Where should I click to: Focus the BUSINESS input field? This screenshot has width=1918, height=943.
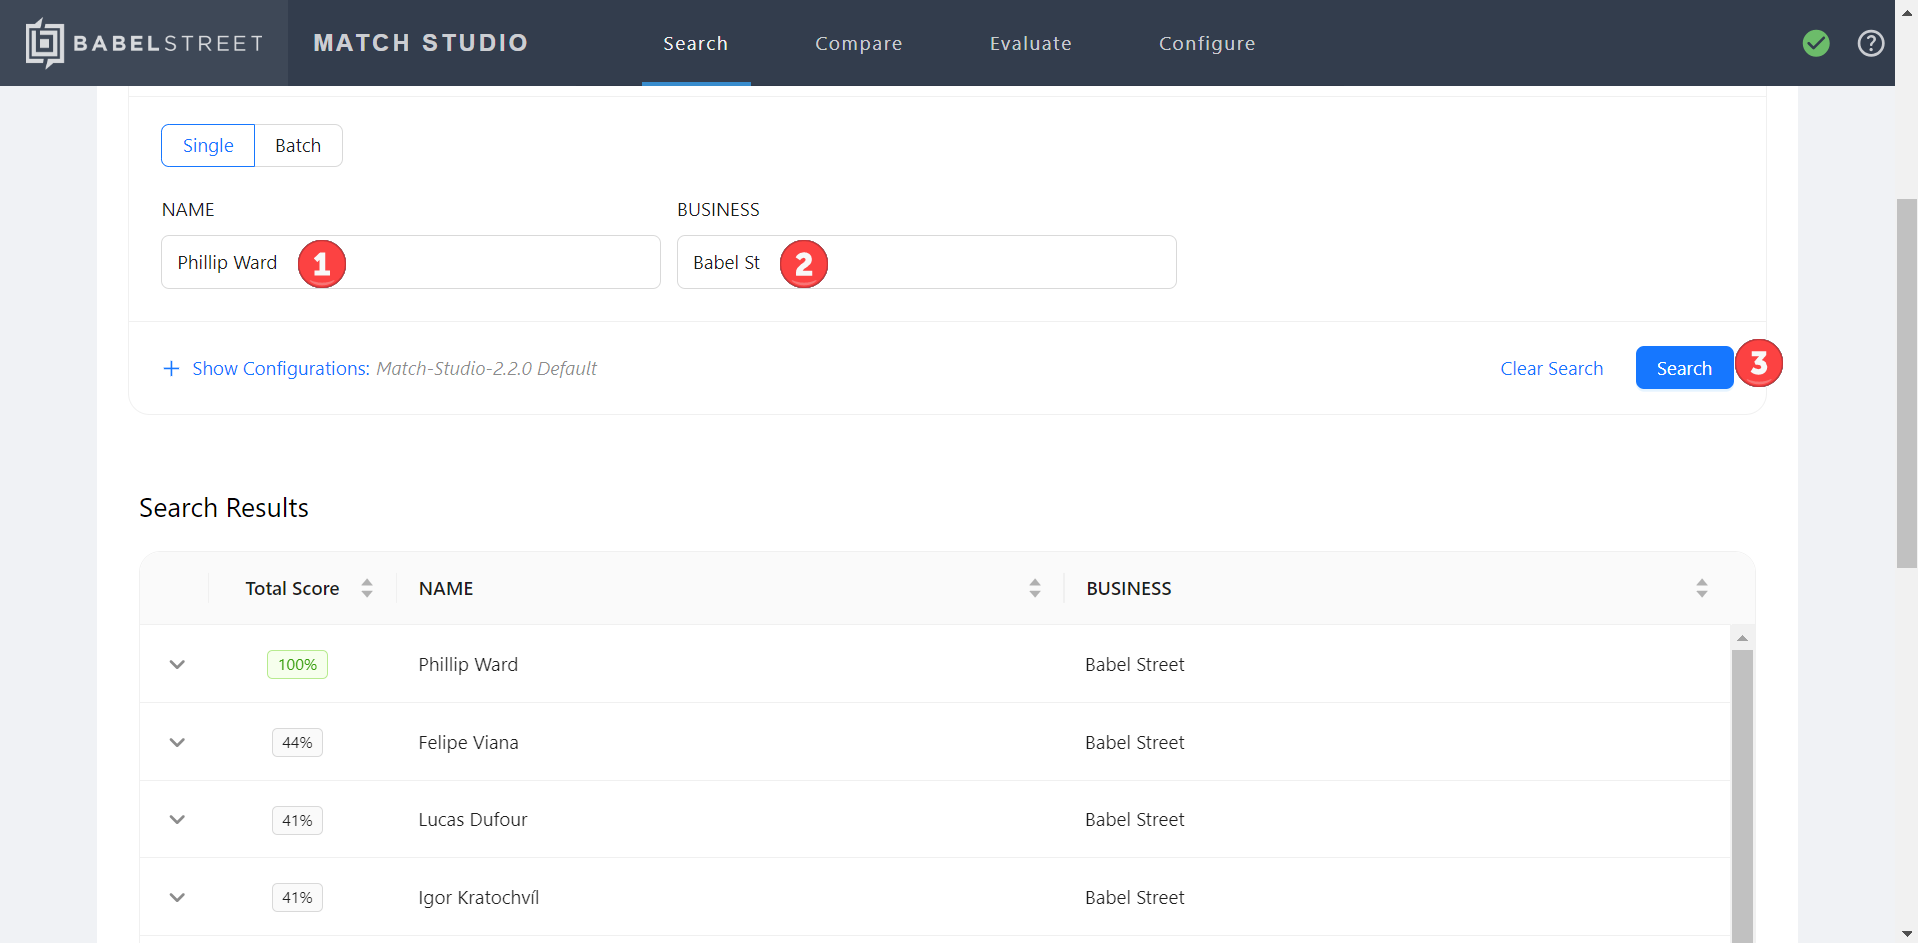[927, 262]
